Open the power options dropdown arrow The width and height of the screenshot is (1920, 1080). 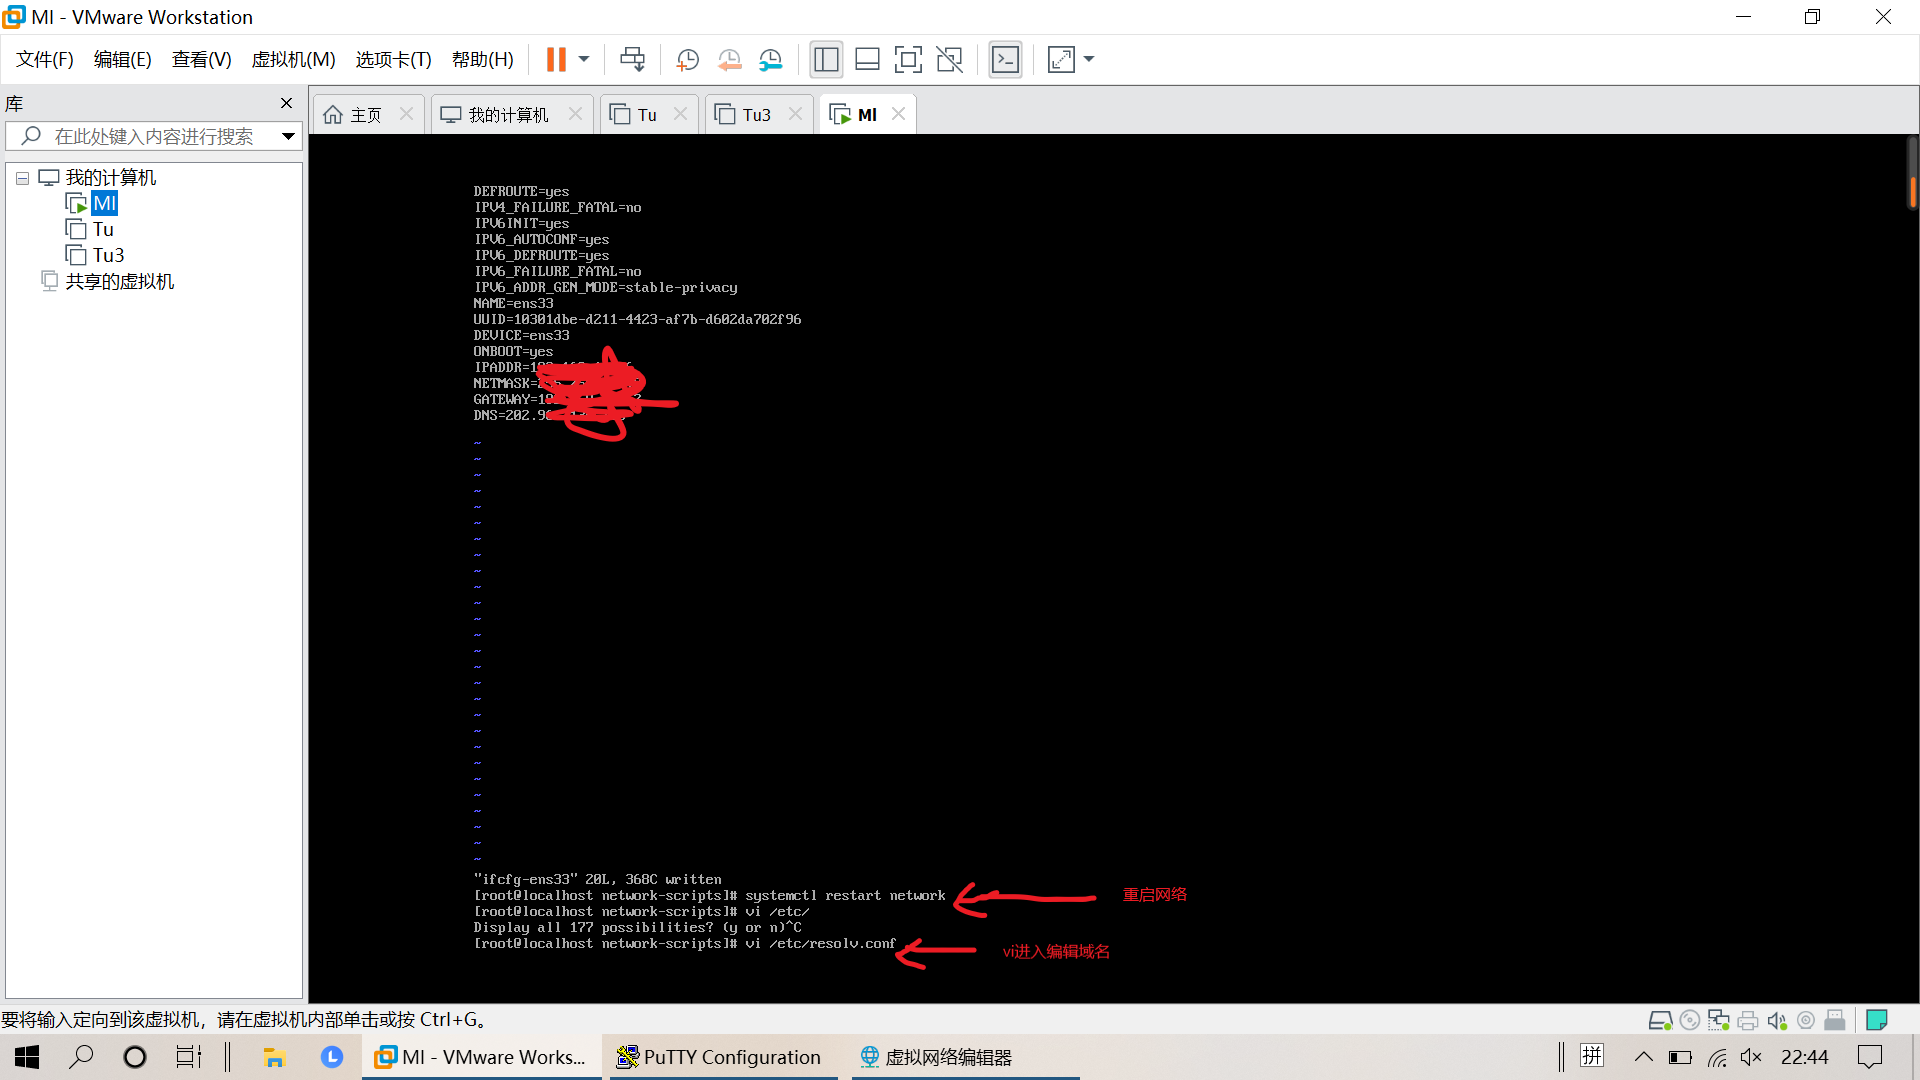(584, 60)
